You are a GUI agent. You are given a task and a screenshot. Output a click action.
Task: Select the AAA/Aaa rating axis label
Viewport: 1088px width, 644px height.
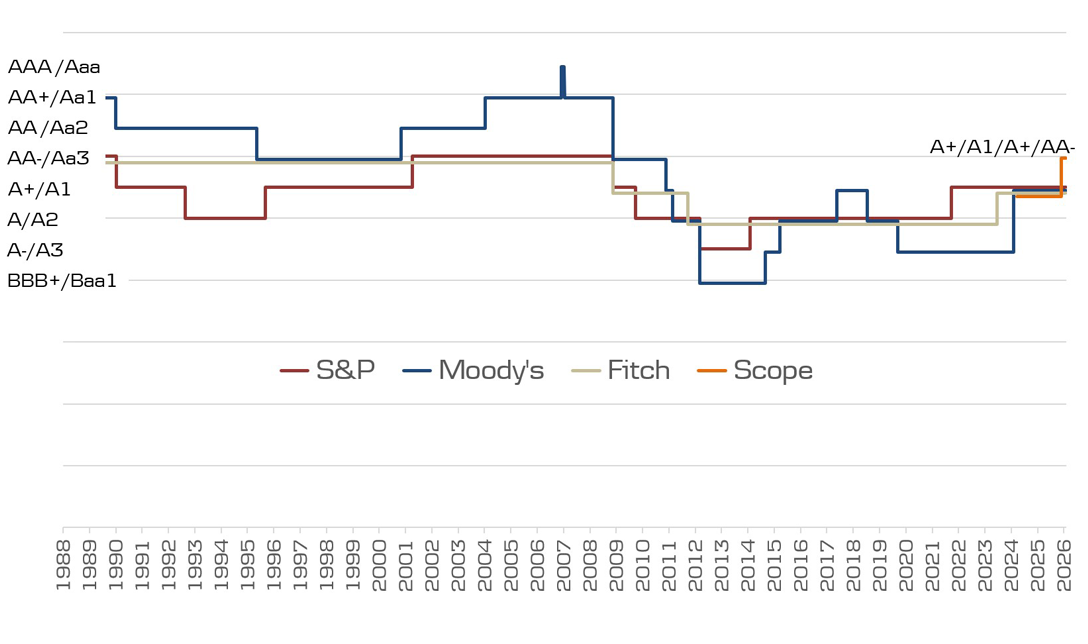click(54, 68)
